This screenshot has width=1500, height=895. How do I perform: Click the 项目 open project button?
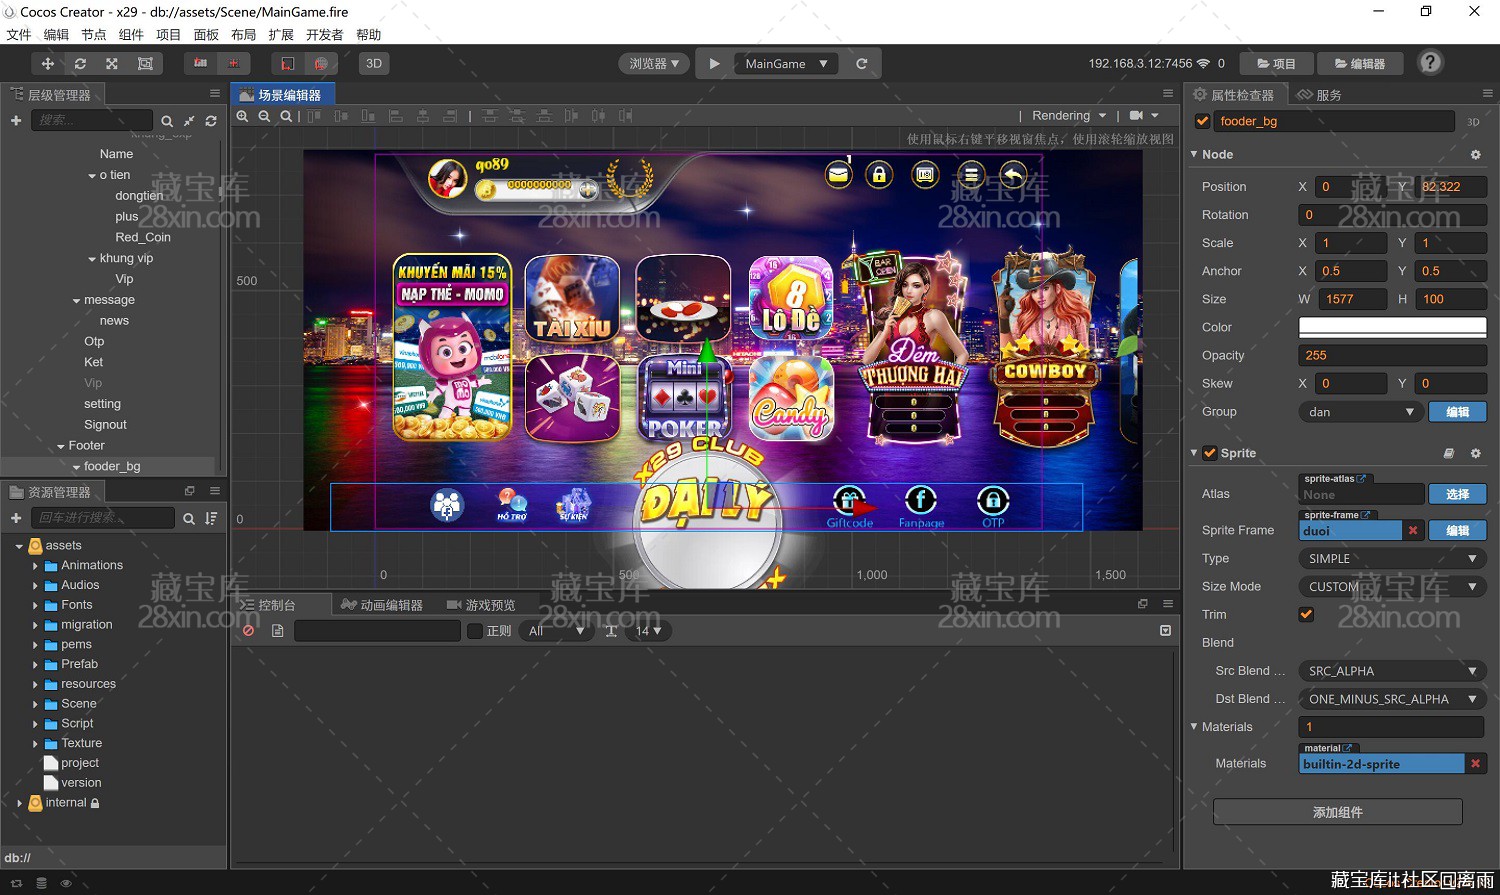(1276, 63)
